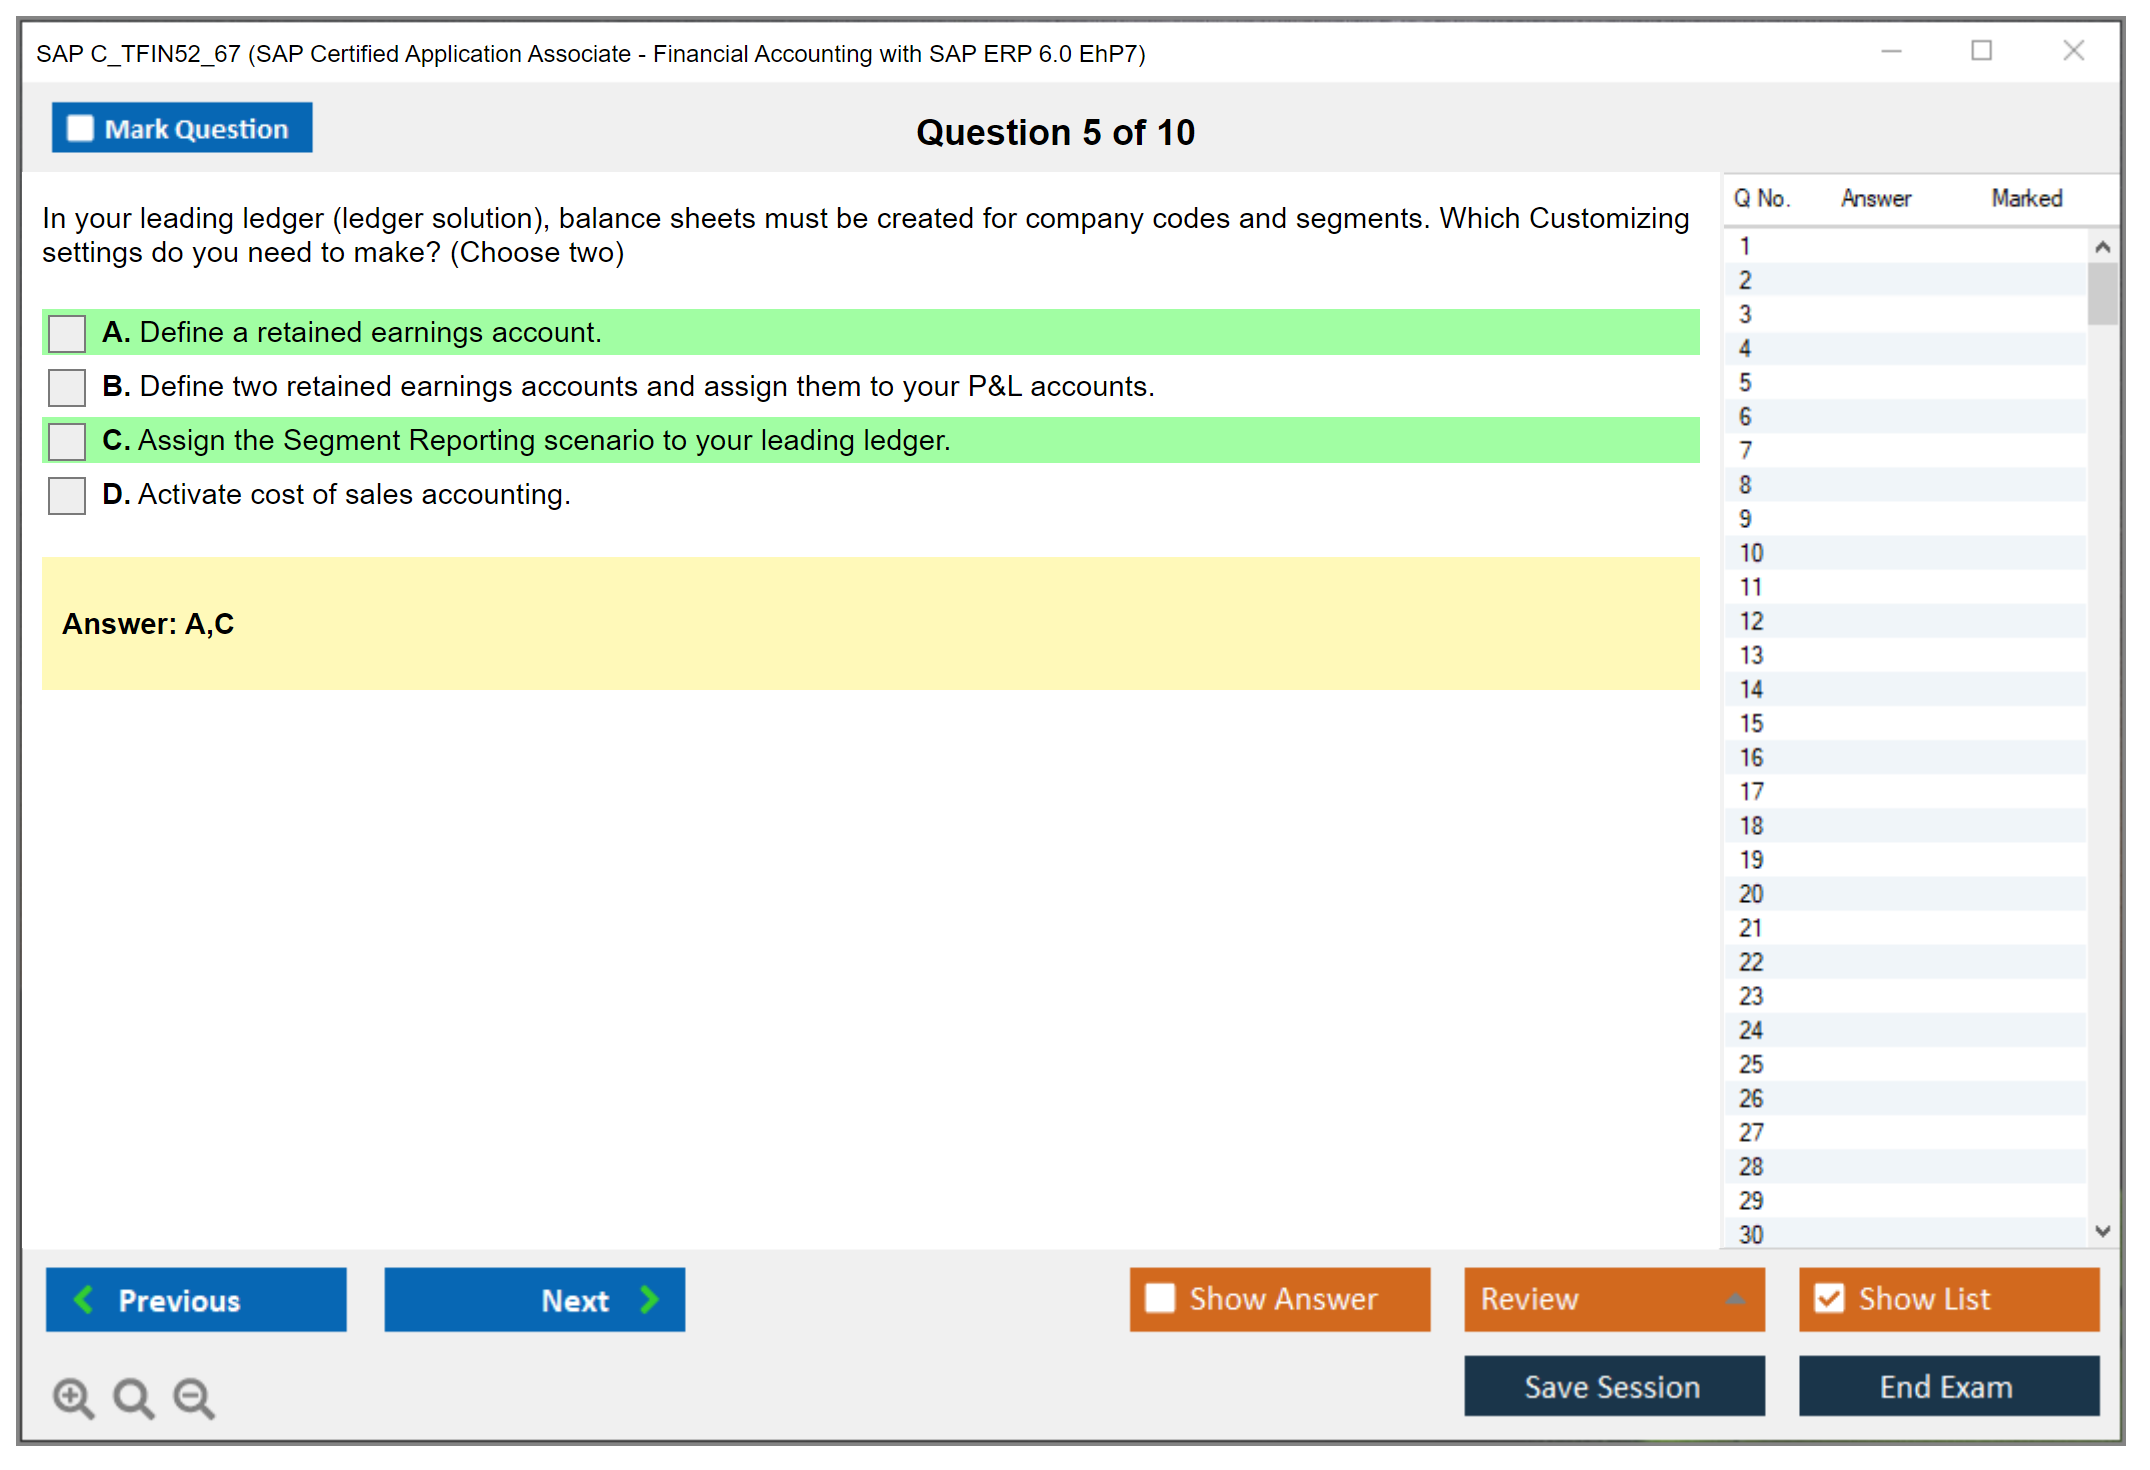
Task: Expand the Review dropdown menu
Action: pyautogui.click(x=1736, y=1299)
